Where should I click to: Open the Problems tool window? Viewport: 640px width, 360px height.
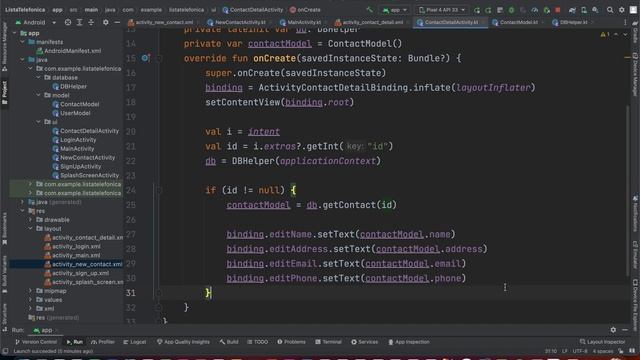click(291, 342)
